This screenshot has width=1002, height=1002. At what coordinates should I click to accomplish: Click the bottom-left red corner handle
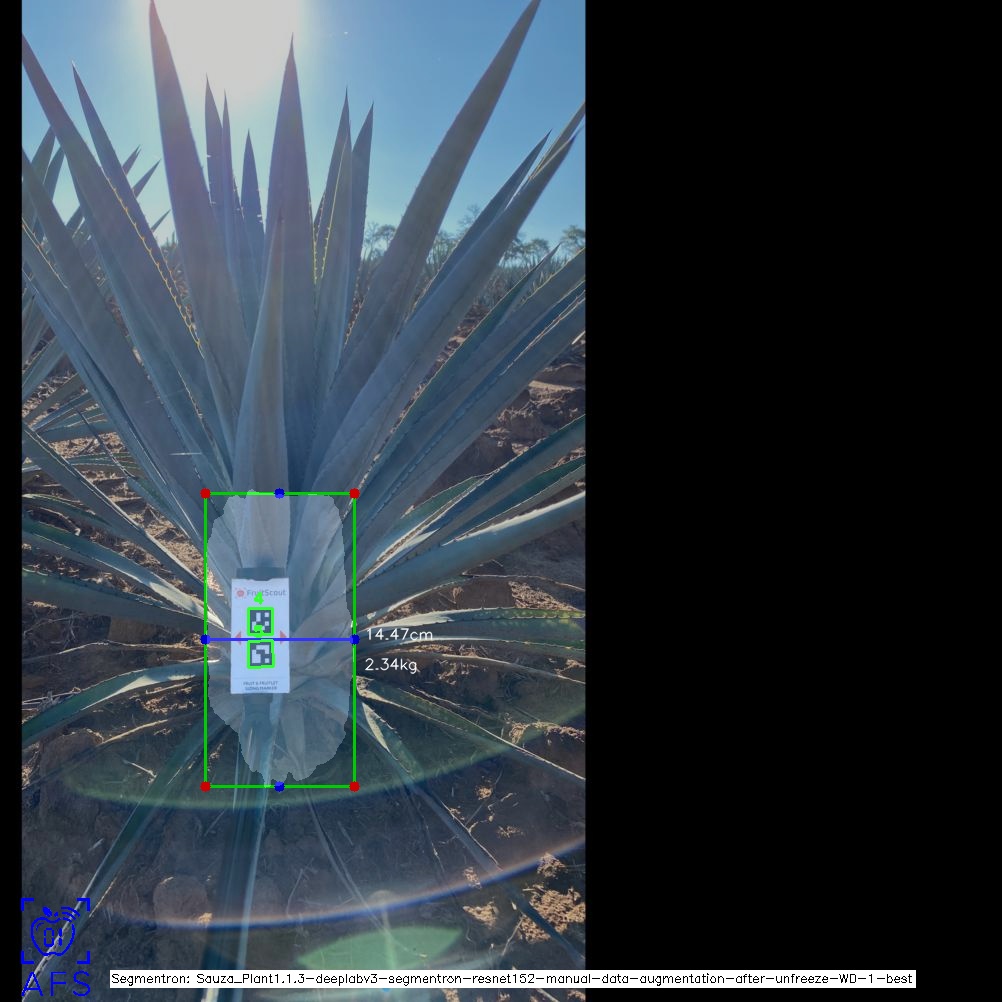pyautogui.click(x=206, y=787)
